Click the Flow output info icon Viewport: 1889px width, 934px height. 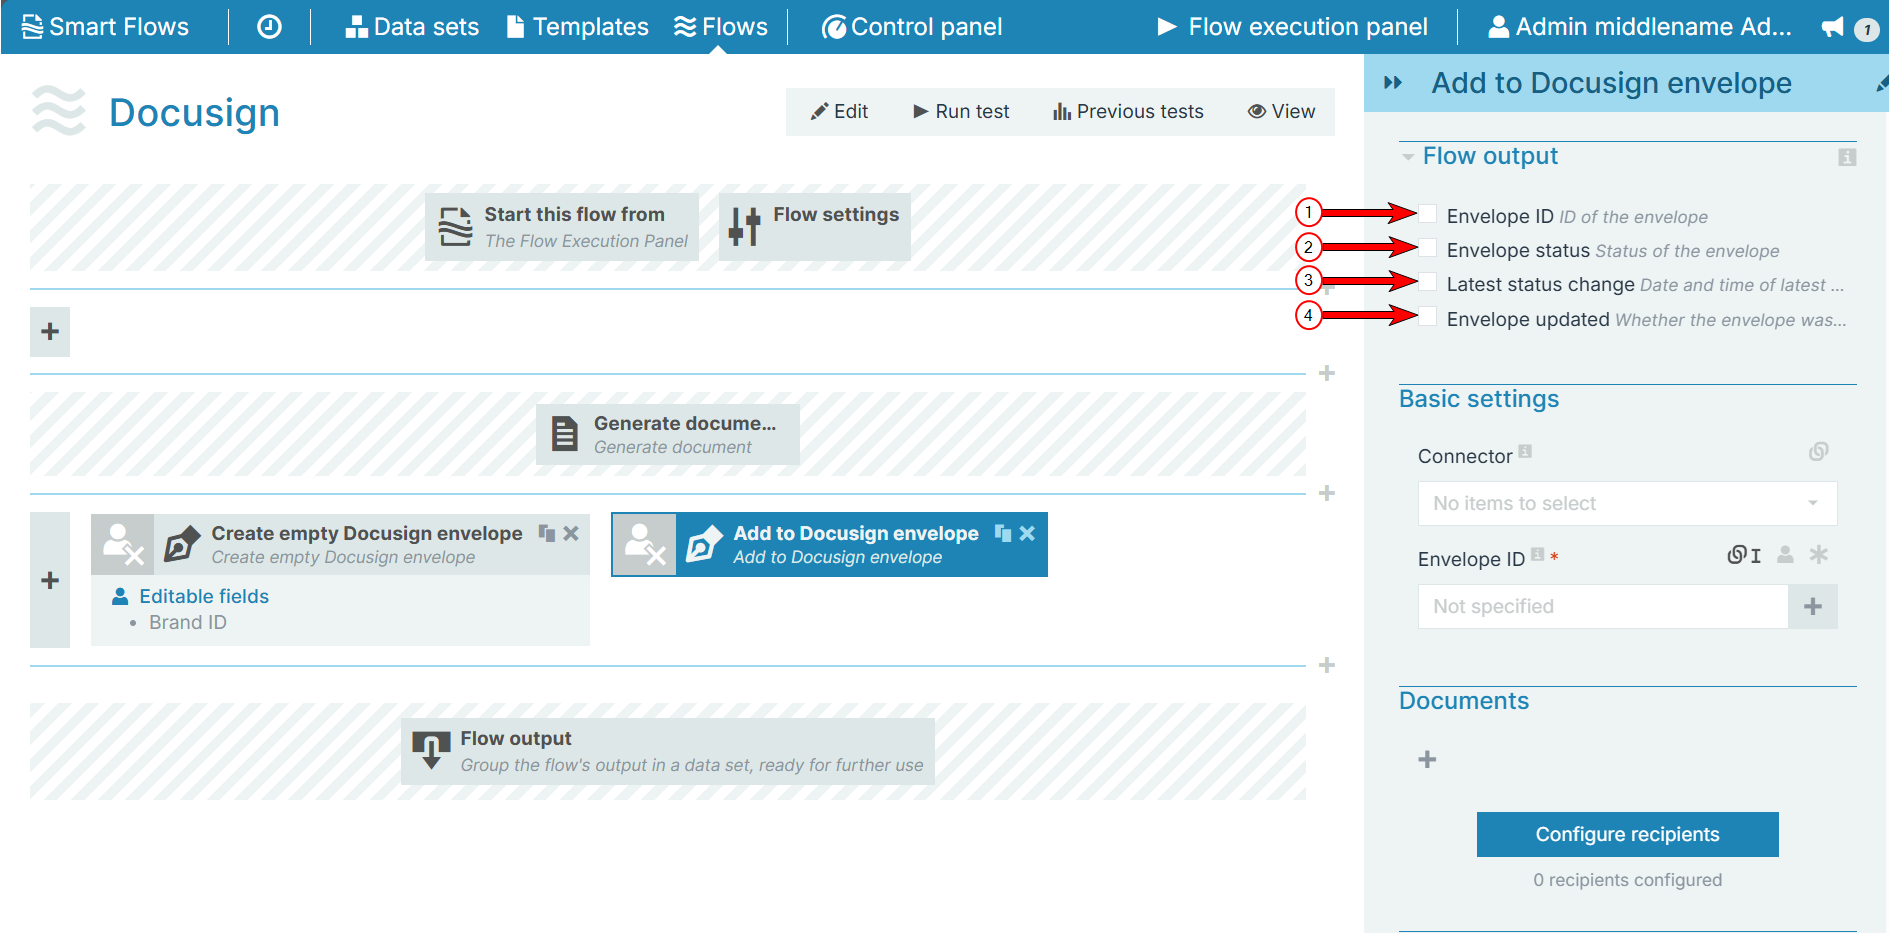tap(1846, 157)
